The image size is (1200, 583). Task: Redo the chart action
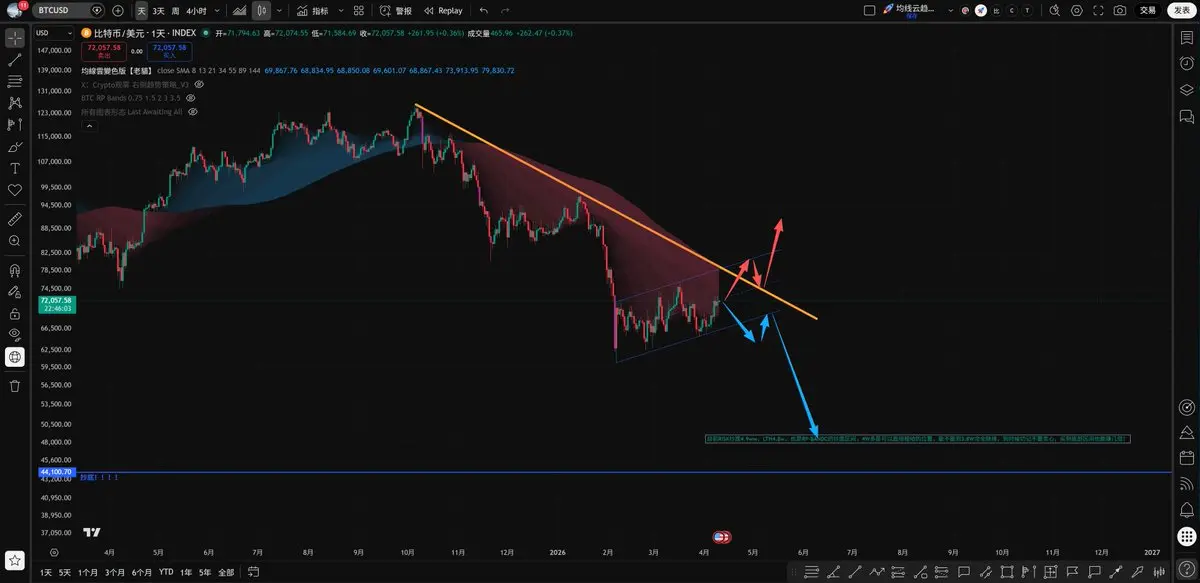[505, 10]
